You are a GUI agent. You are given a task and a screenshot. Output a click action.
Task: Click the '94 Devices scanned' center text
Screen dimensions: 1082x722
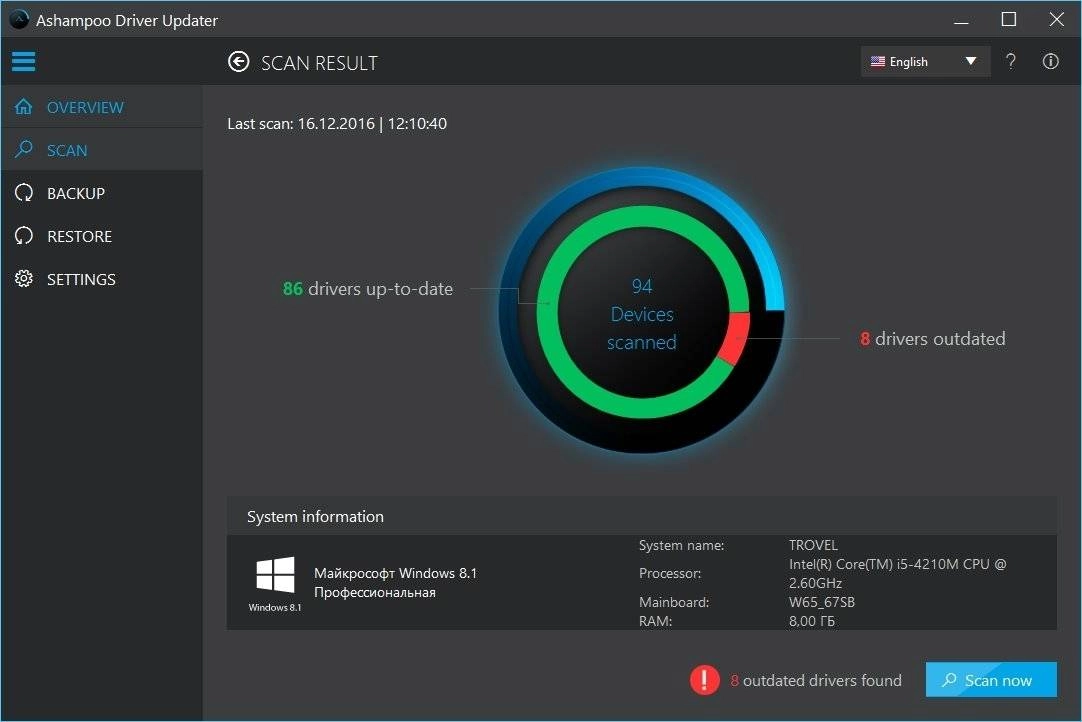coord(642,314)
